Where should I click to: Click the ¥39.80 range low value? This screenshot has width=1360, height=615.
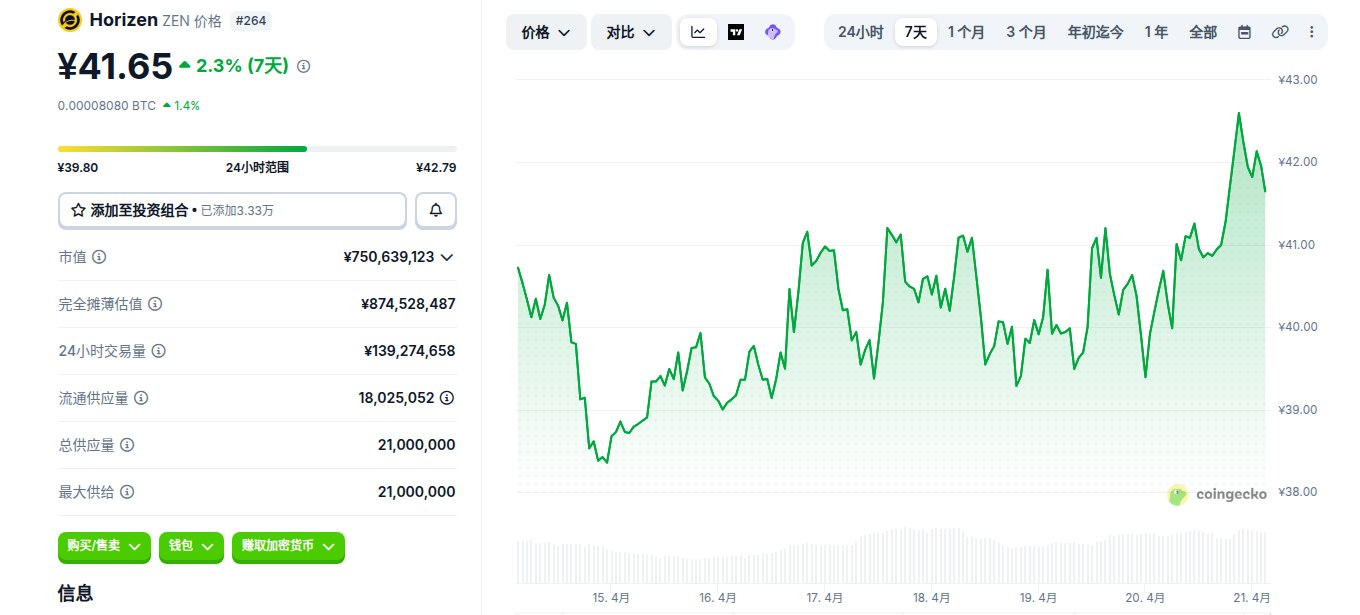click(x=78, y=168)
